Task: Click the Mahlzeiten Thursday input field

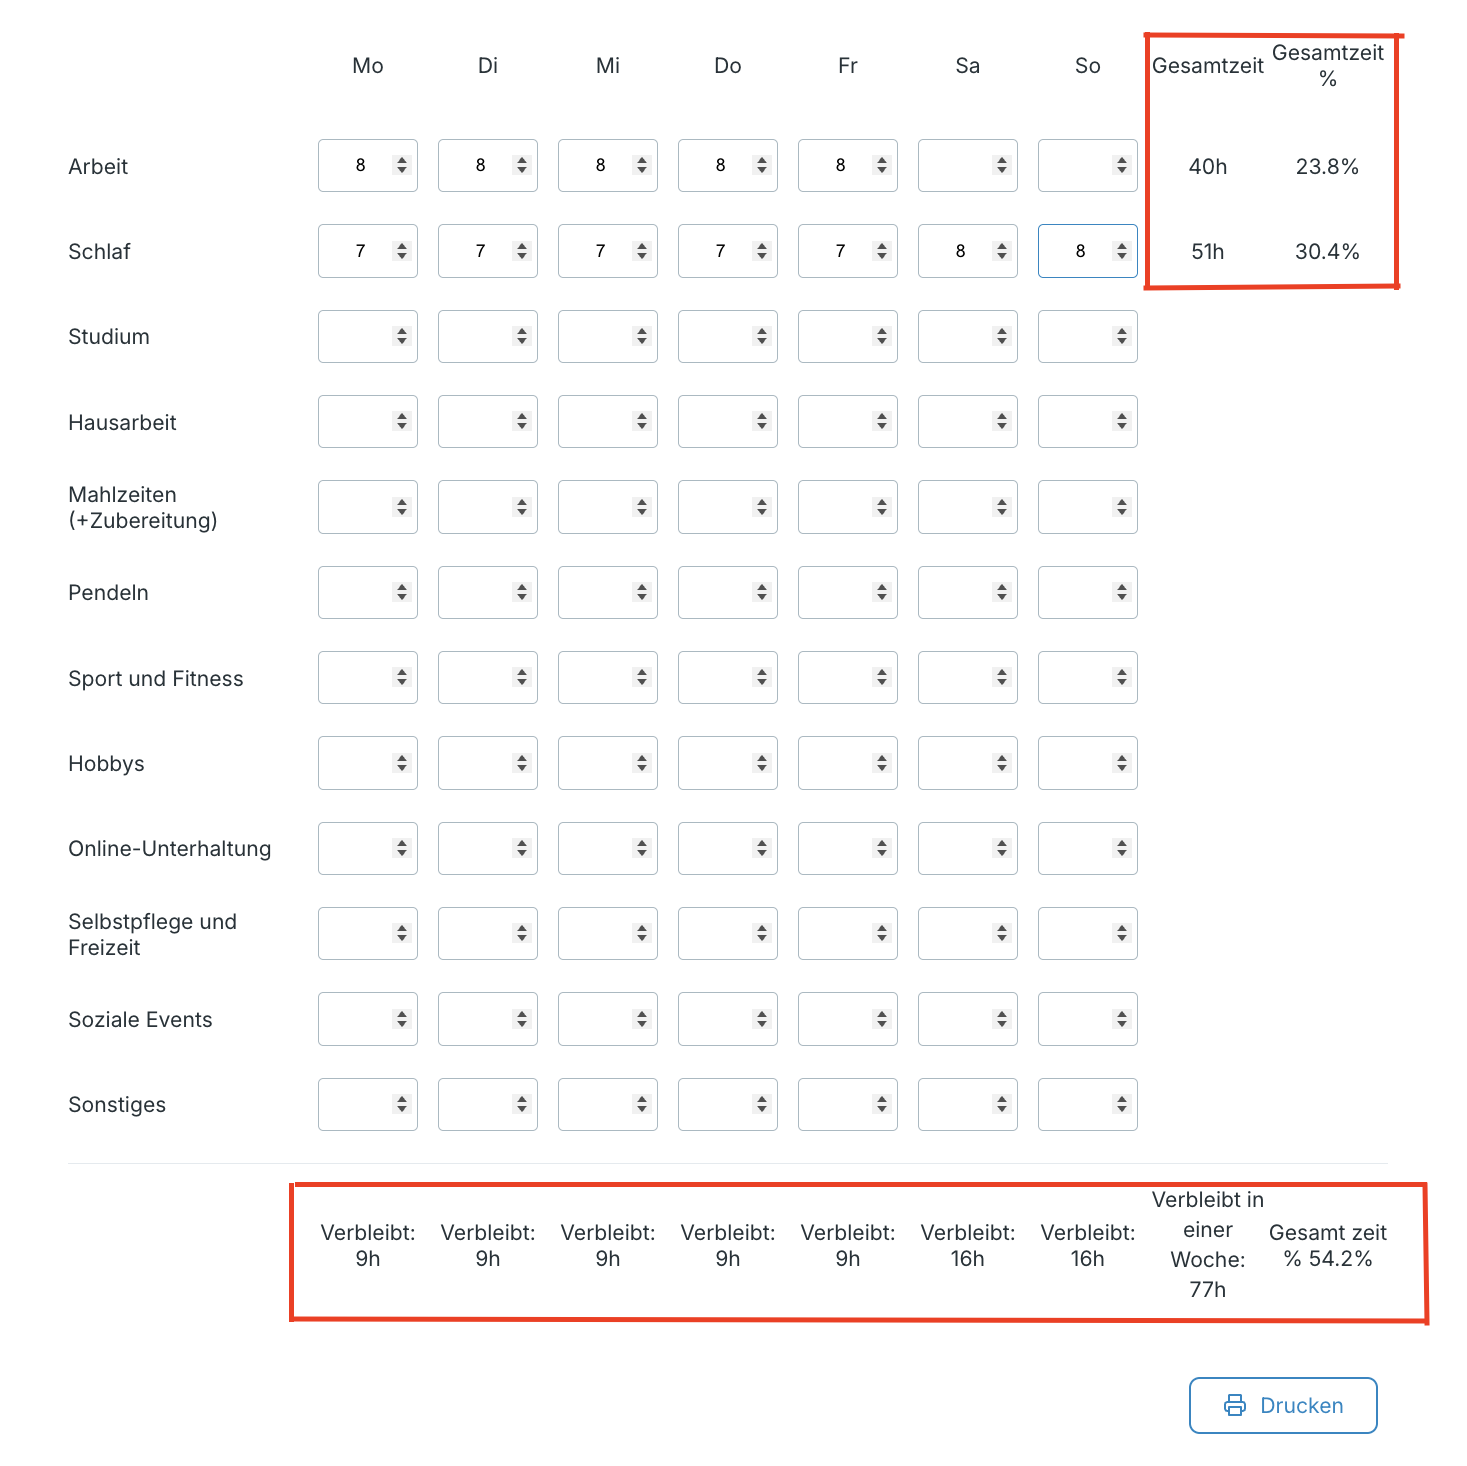Action: (x=727, y=507)
